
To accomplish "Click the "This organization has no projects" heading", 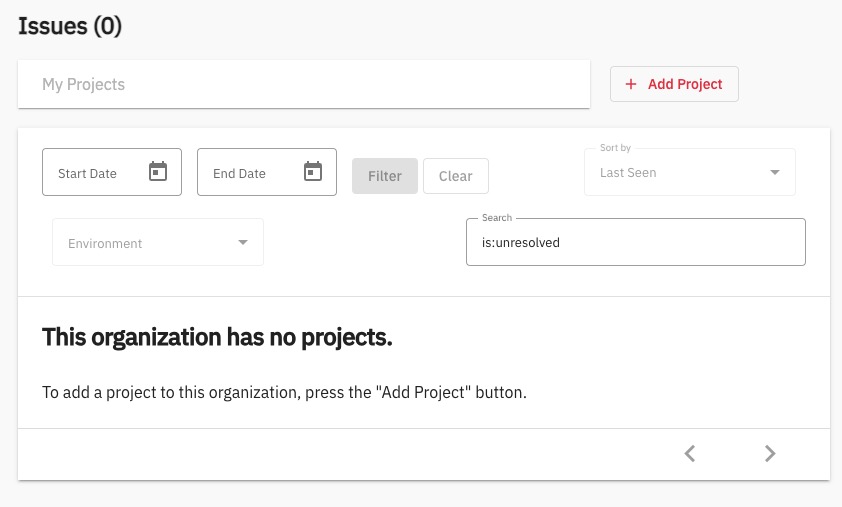I will coord(217,337).
